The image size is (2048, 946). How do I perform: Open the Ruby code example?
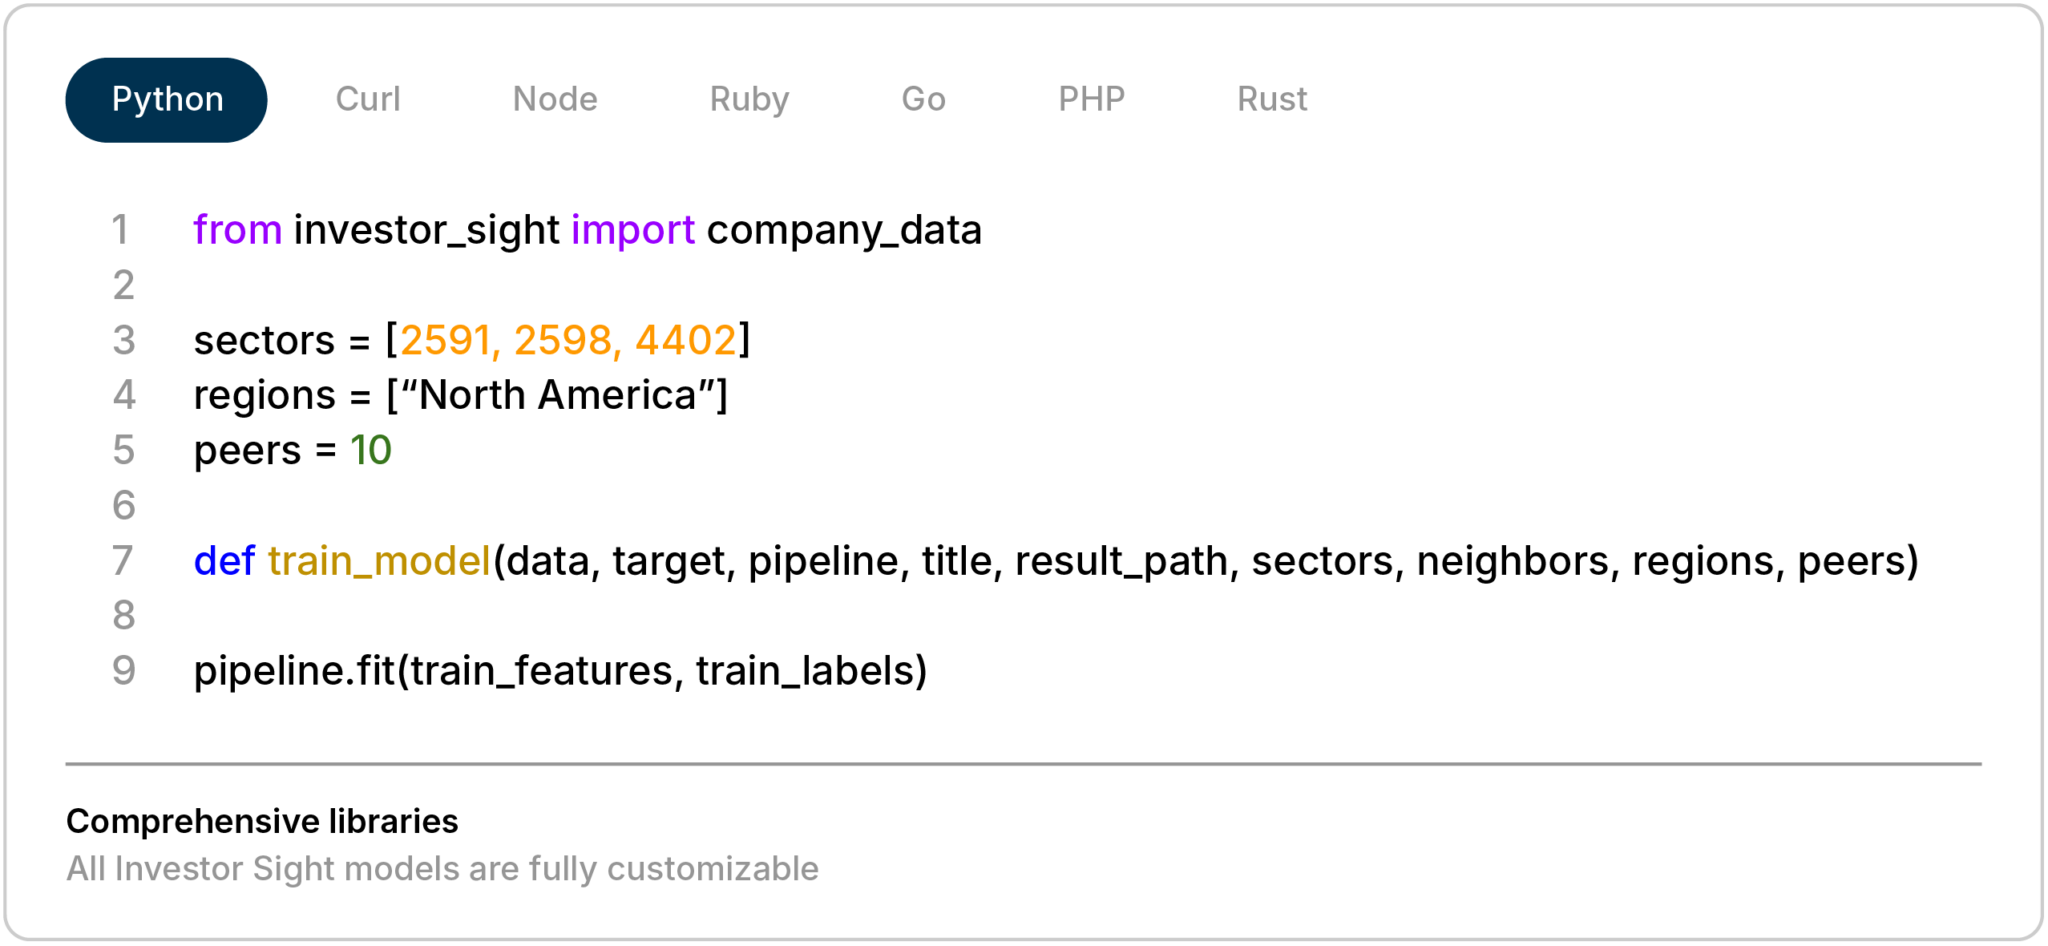[748, 98]
